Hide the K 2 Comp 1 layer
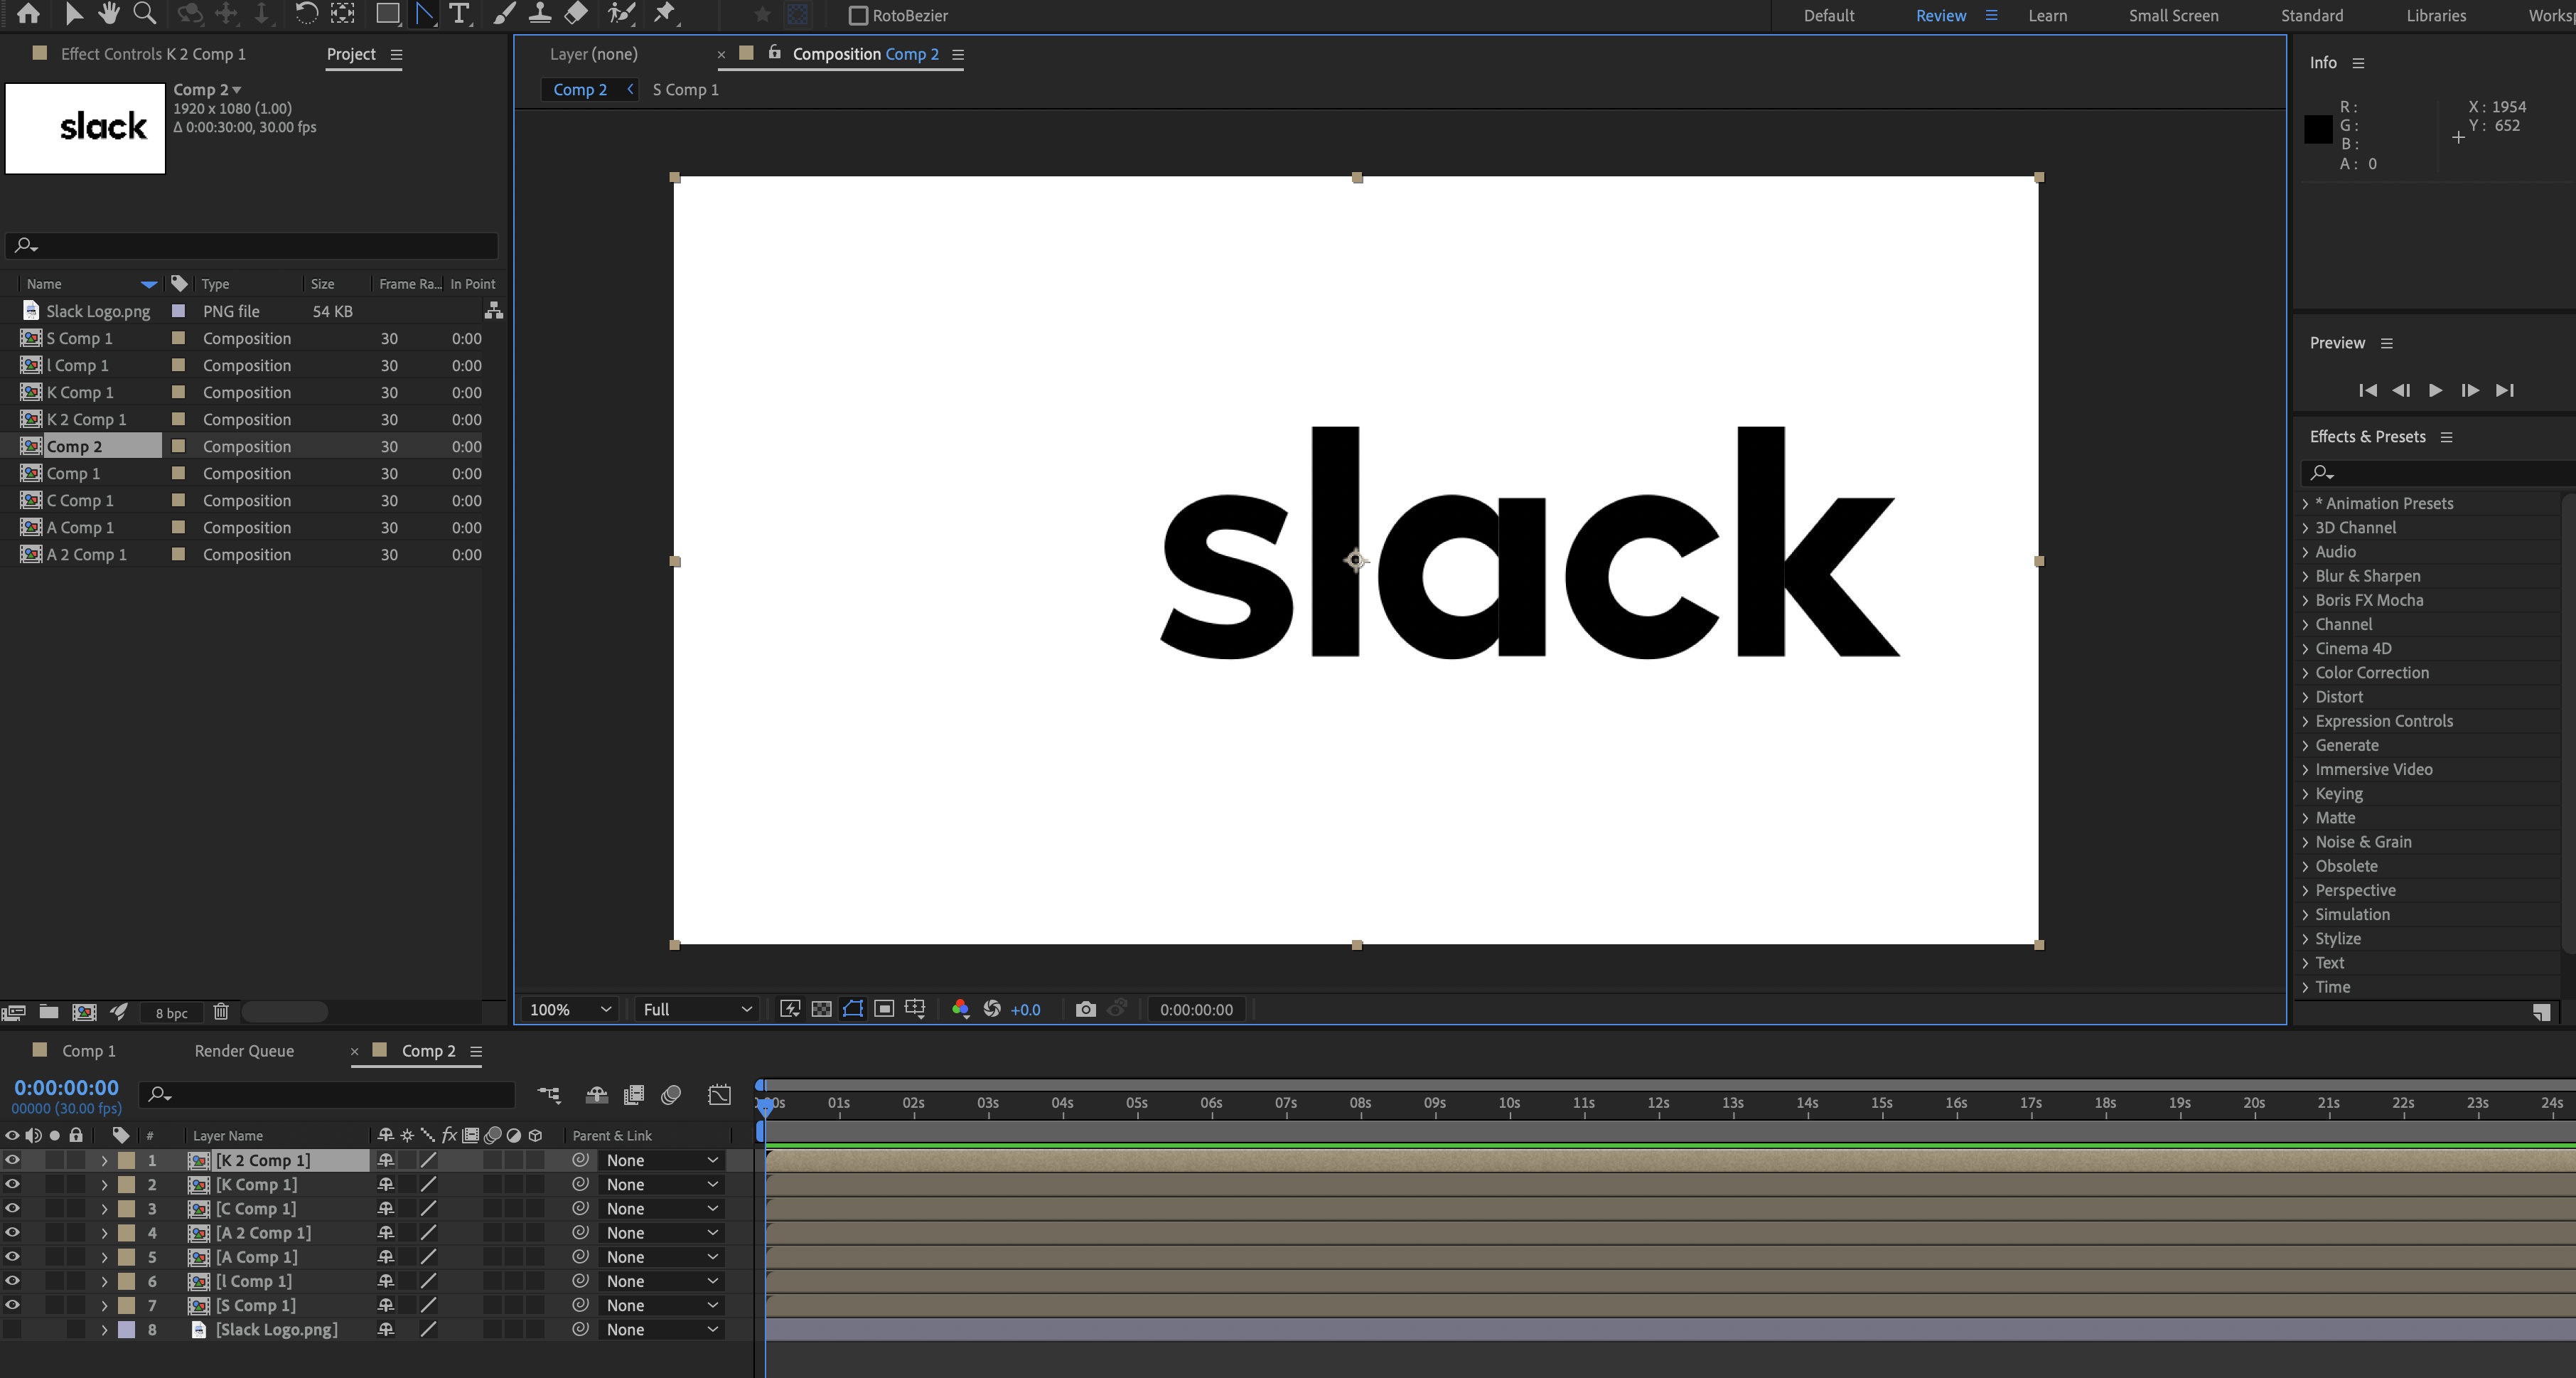The image size is (2576, 1378). tap(12, 1160)
